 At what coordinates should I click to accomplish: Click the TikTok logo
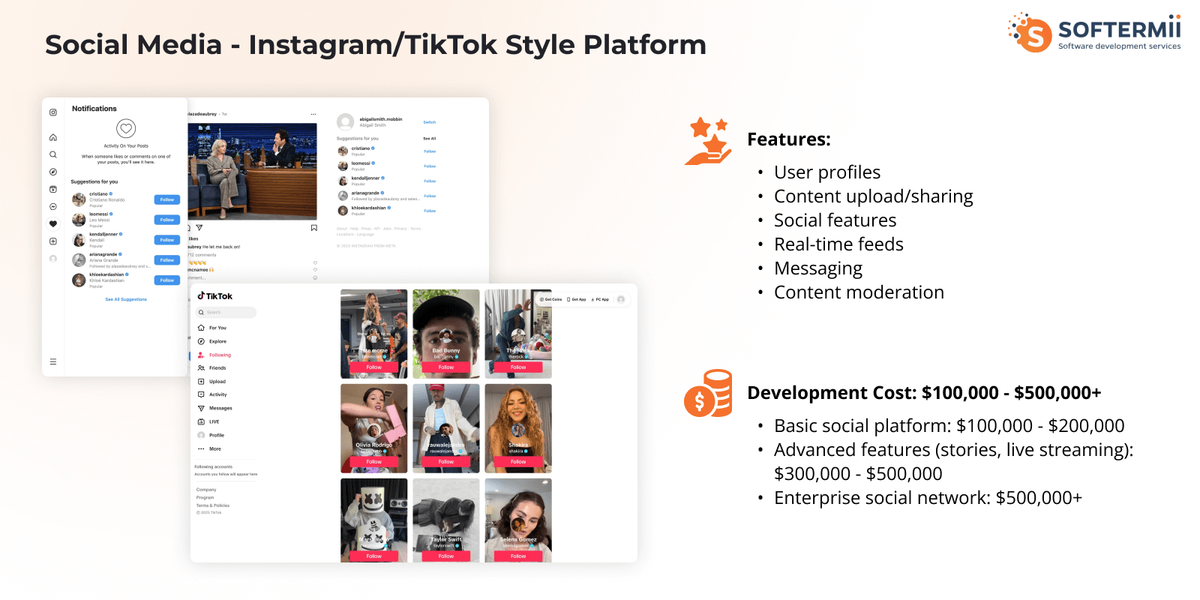(215, 296)
